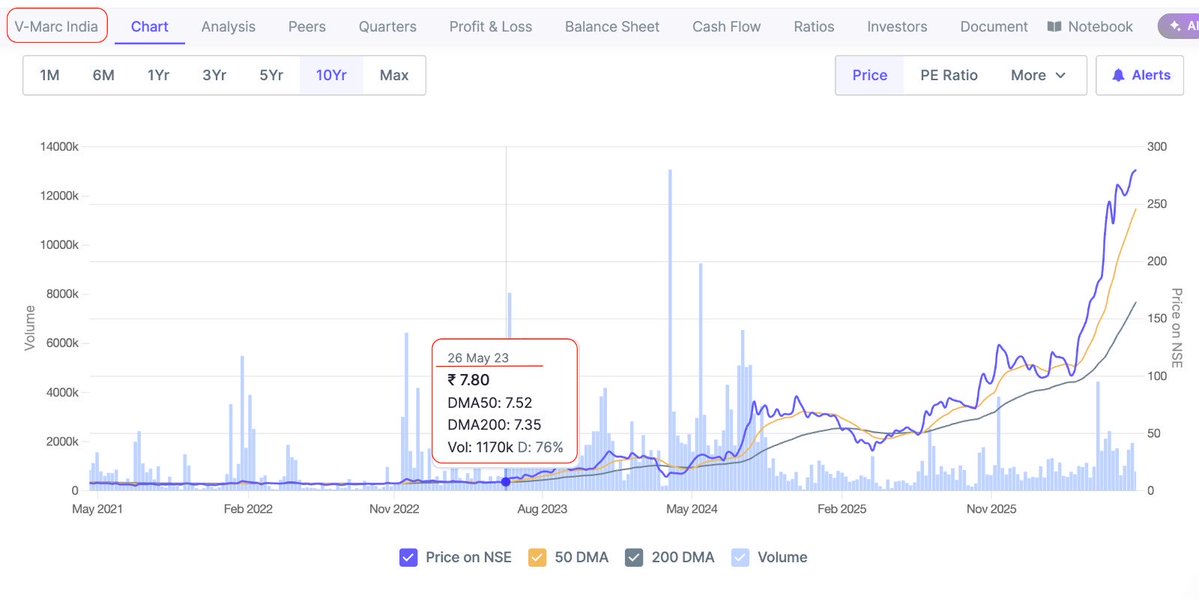Click the DMA200: 7.35 tooltip value
Image resolution: width=1199 pixels, height=599 pixels.
[493, 425]
